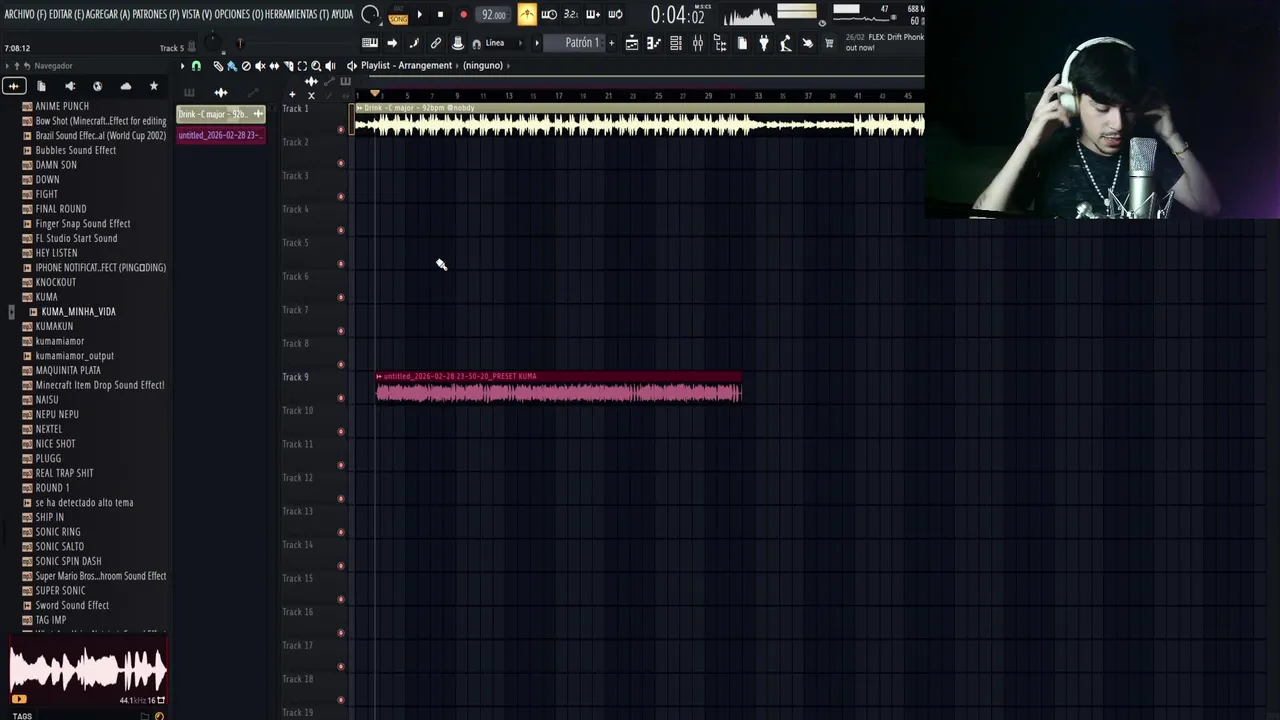Viewport: 1280px width, 720px height.
Task: Show audio waveform tab in browser
Action: [14, 86]
